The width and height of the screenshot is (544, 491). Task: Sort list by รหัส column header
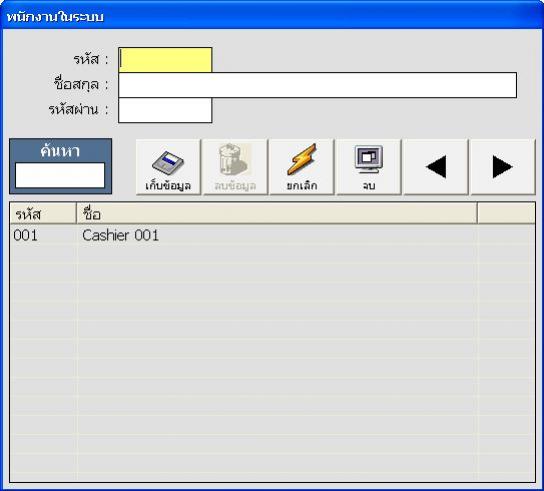tap(43, 214)
